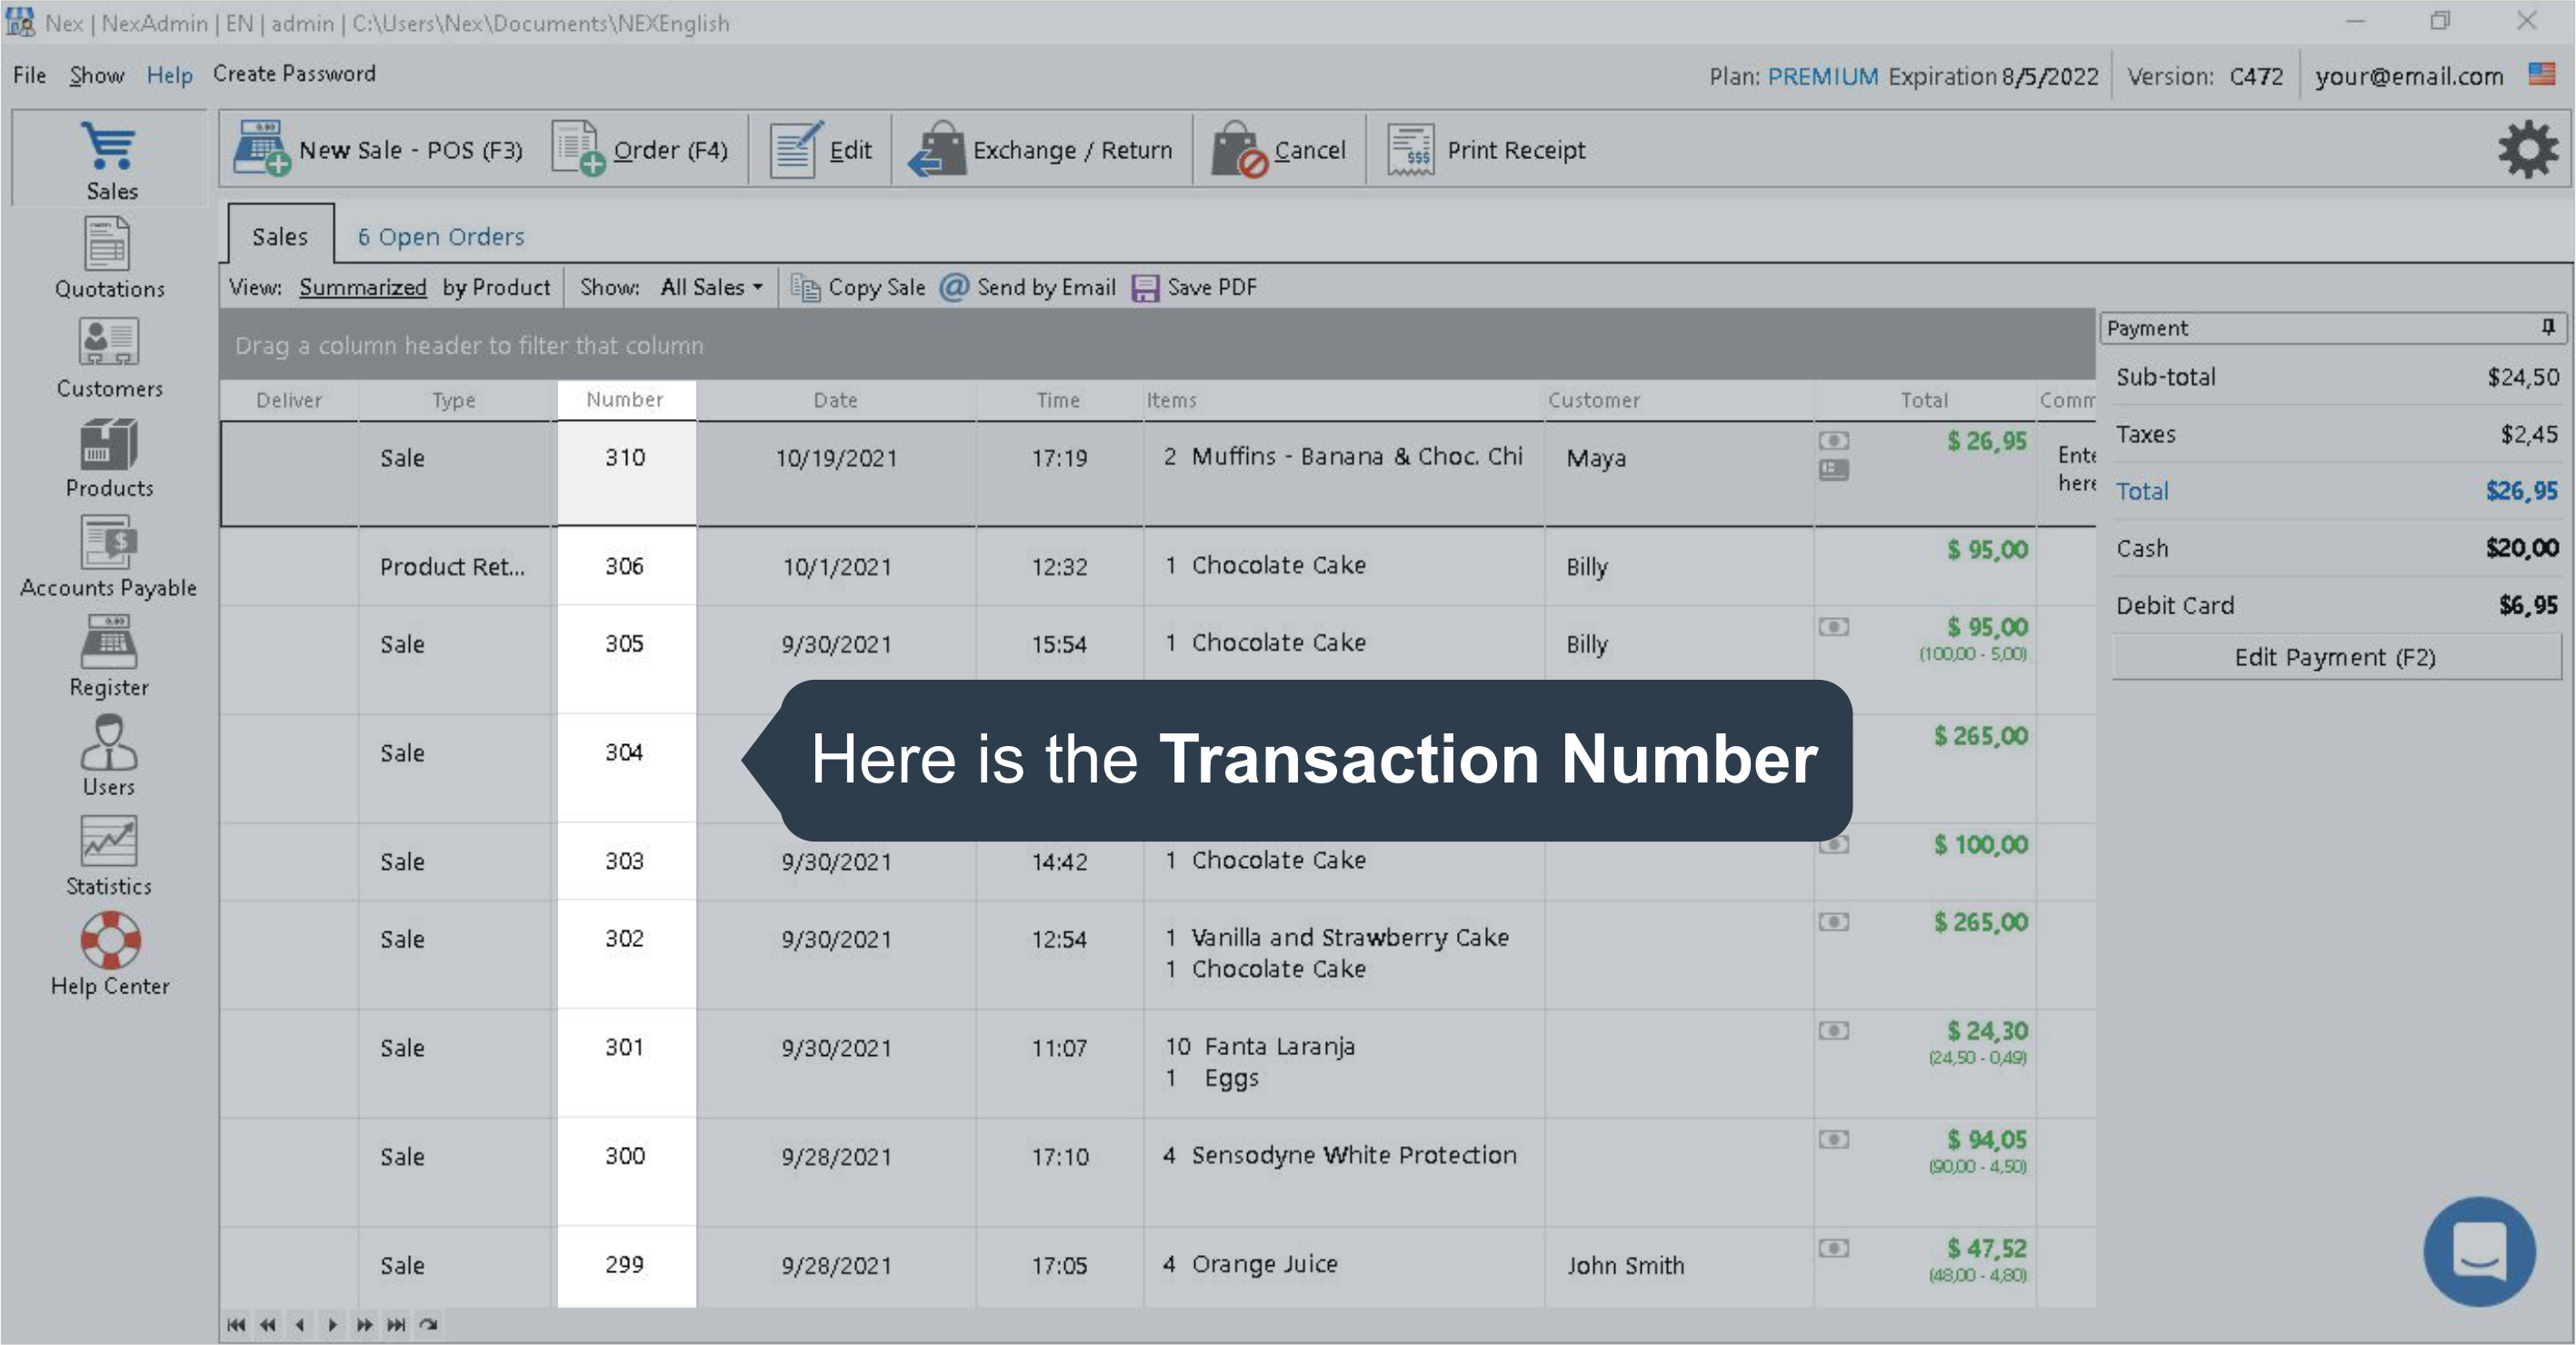The width and height of the screenshot is (2576, 1345).
Task: Open the Show menu
Action: 96,75
